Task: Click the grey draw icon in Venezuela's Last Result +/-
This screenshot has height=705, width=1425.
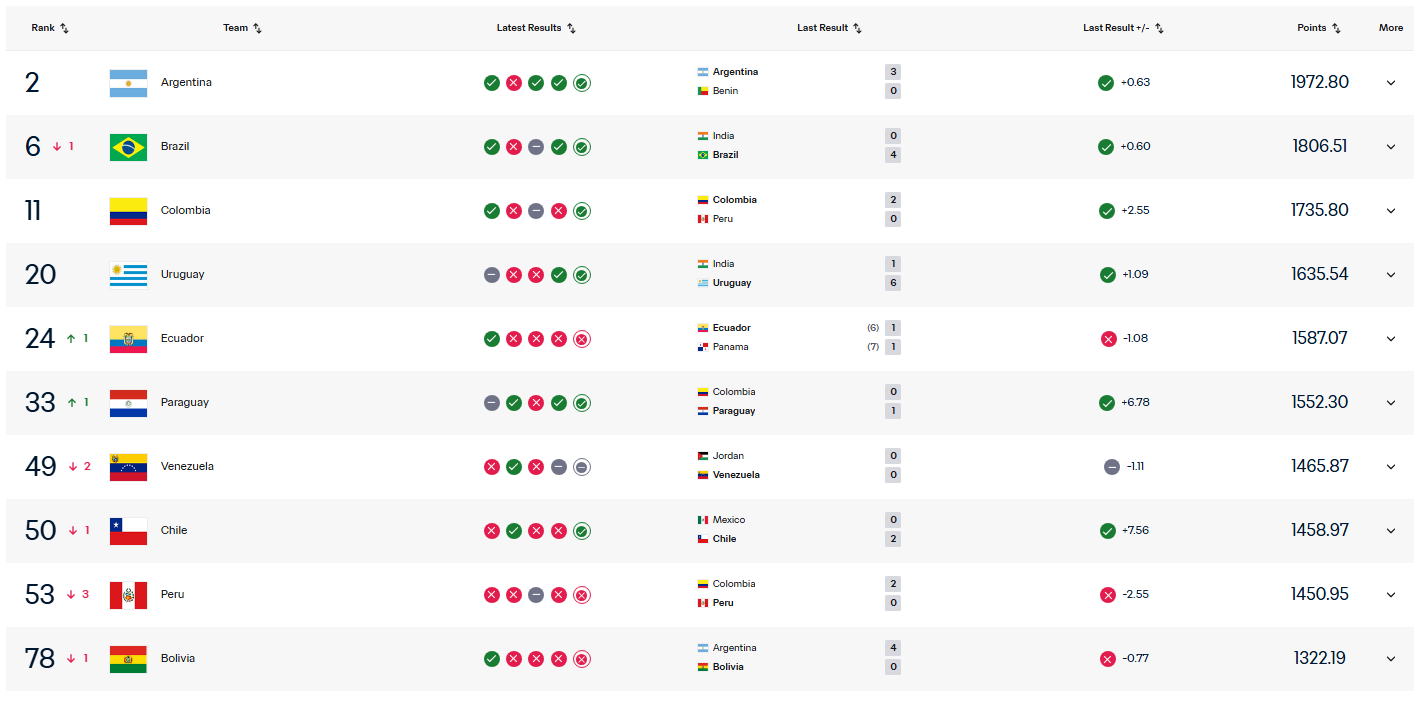Action: click(1111, 467)
